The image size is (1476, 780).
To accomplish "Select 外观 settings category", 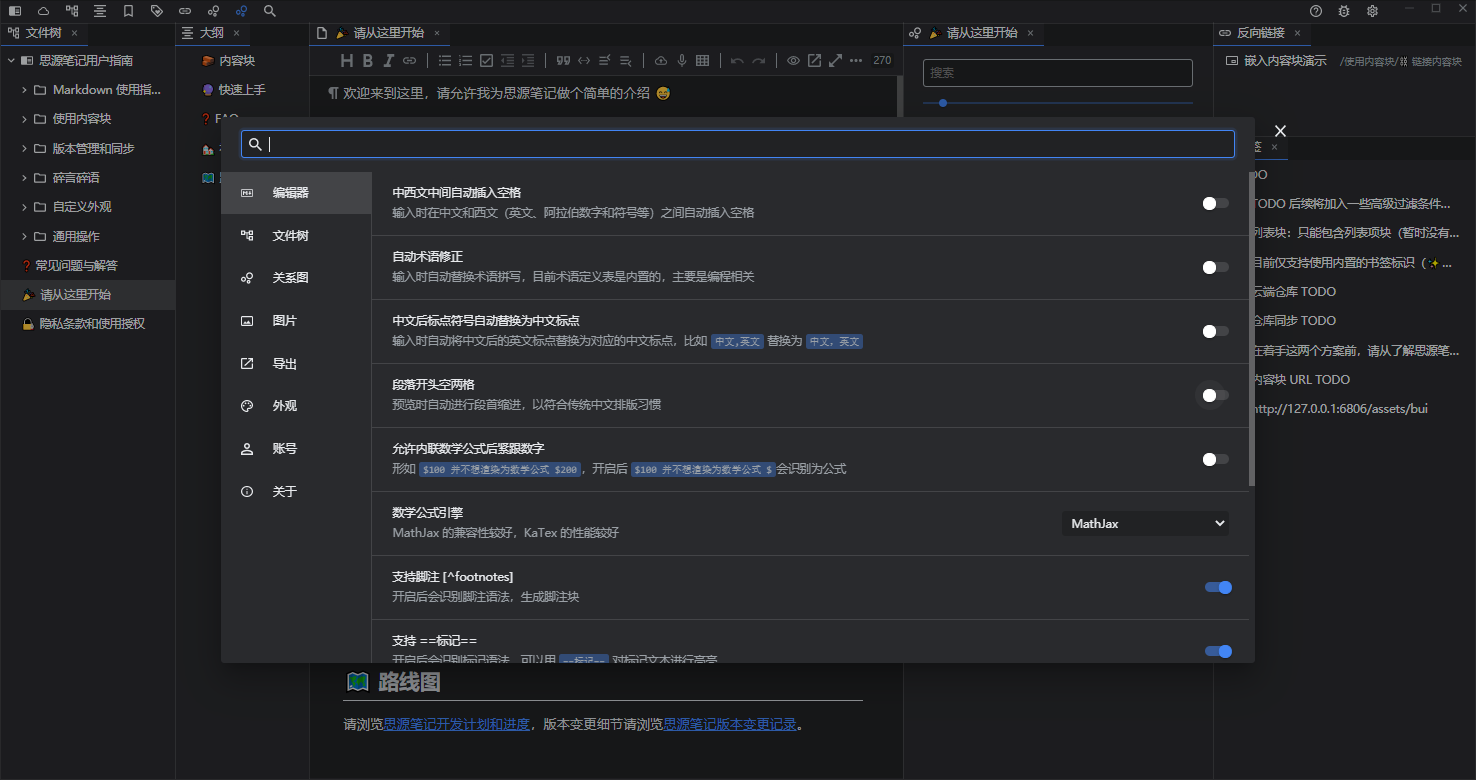I will point(284,406).
